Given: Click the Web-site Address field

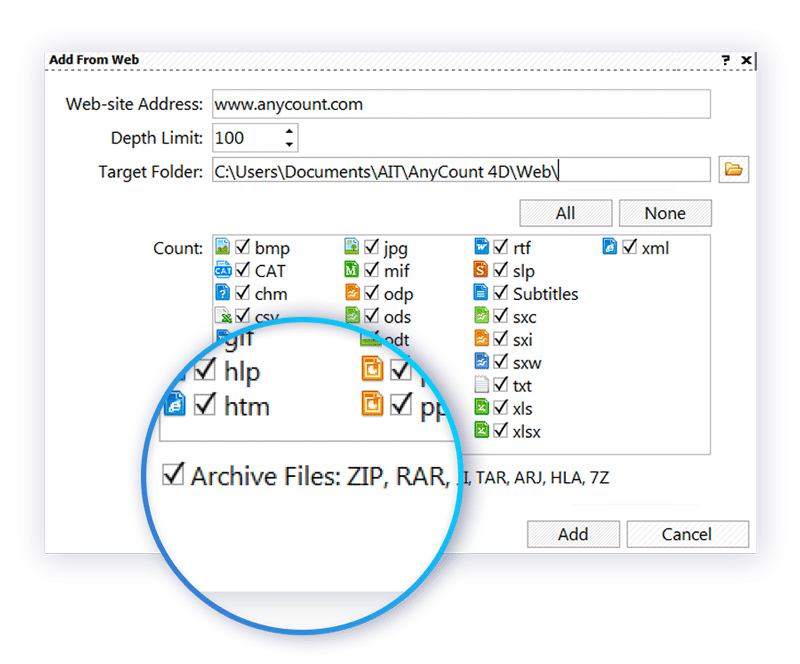Looking at the screenshot, I should click(461, 104).
